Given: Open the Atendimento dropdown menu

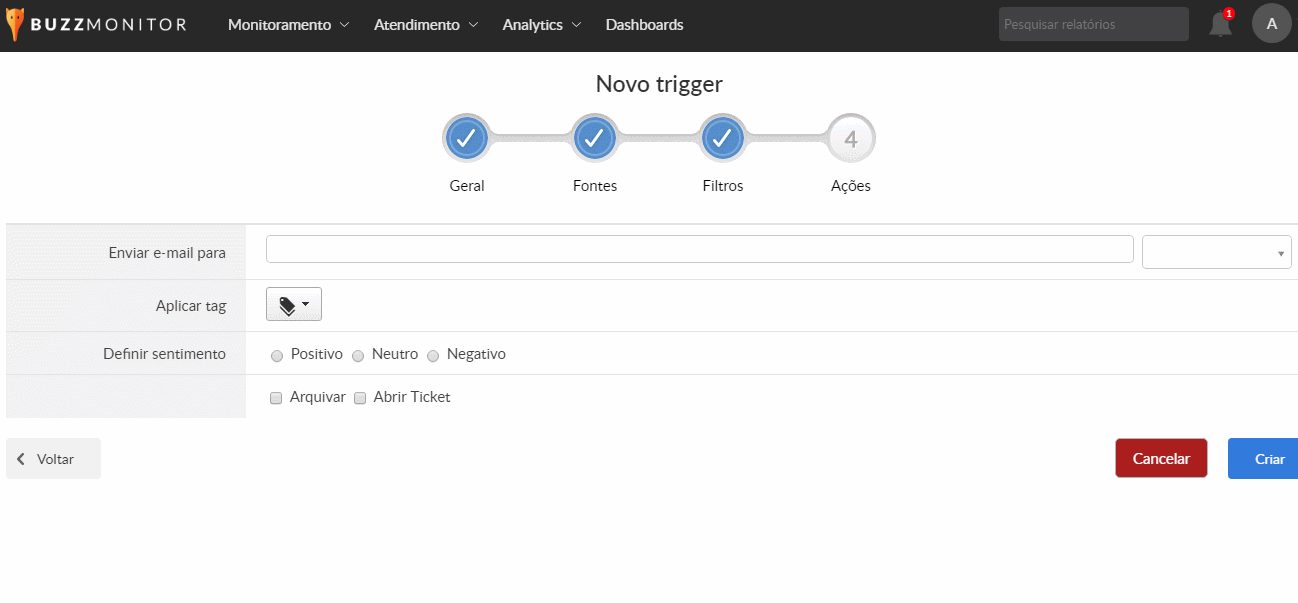Looking at the screenshot, I should (x=426, y=25).
